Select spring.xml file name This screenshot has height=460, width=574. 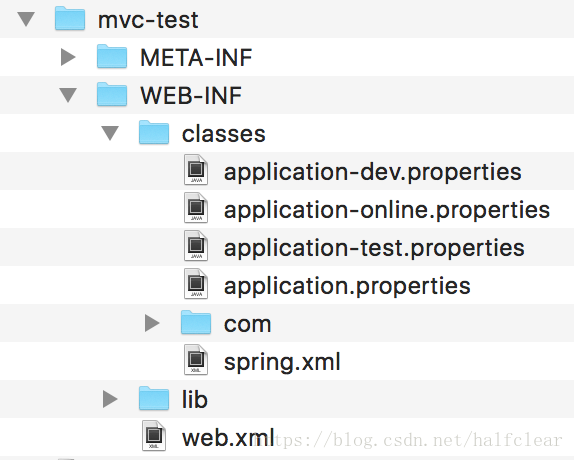(282, 362)
